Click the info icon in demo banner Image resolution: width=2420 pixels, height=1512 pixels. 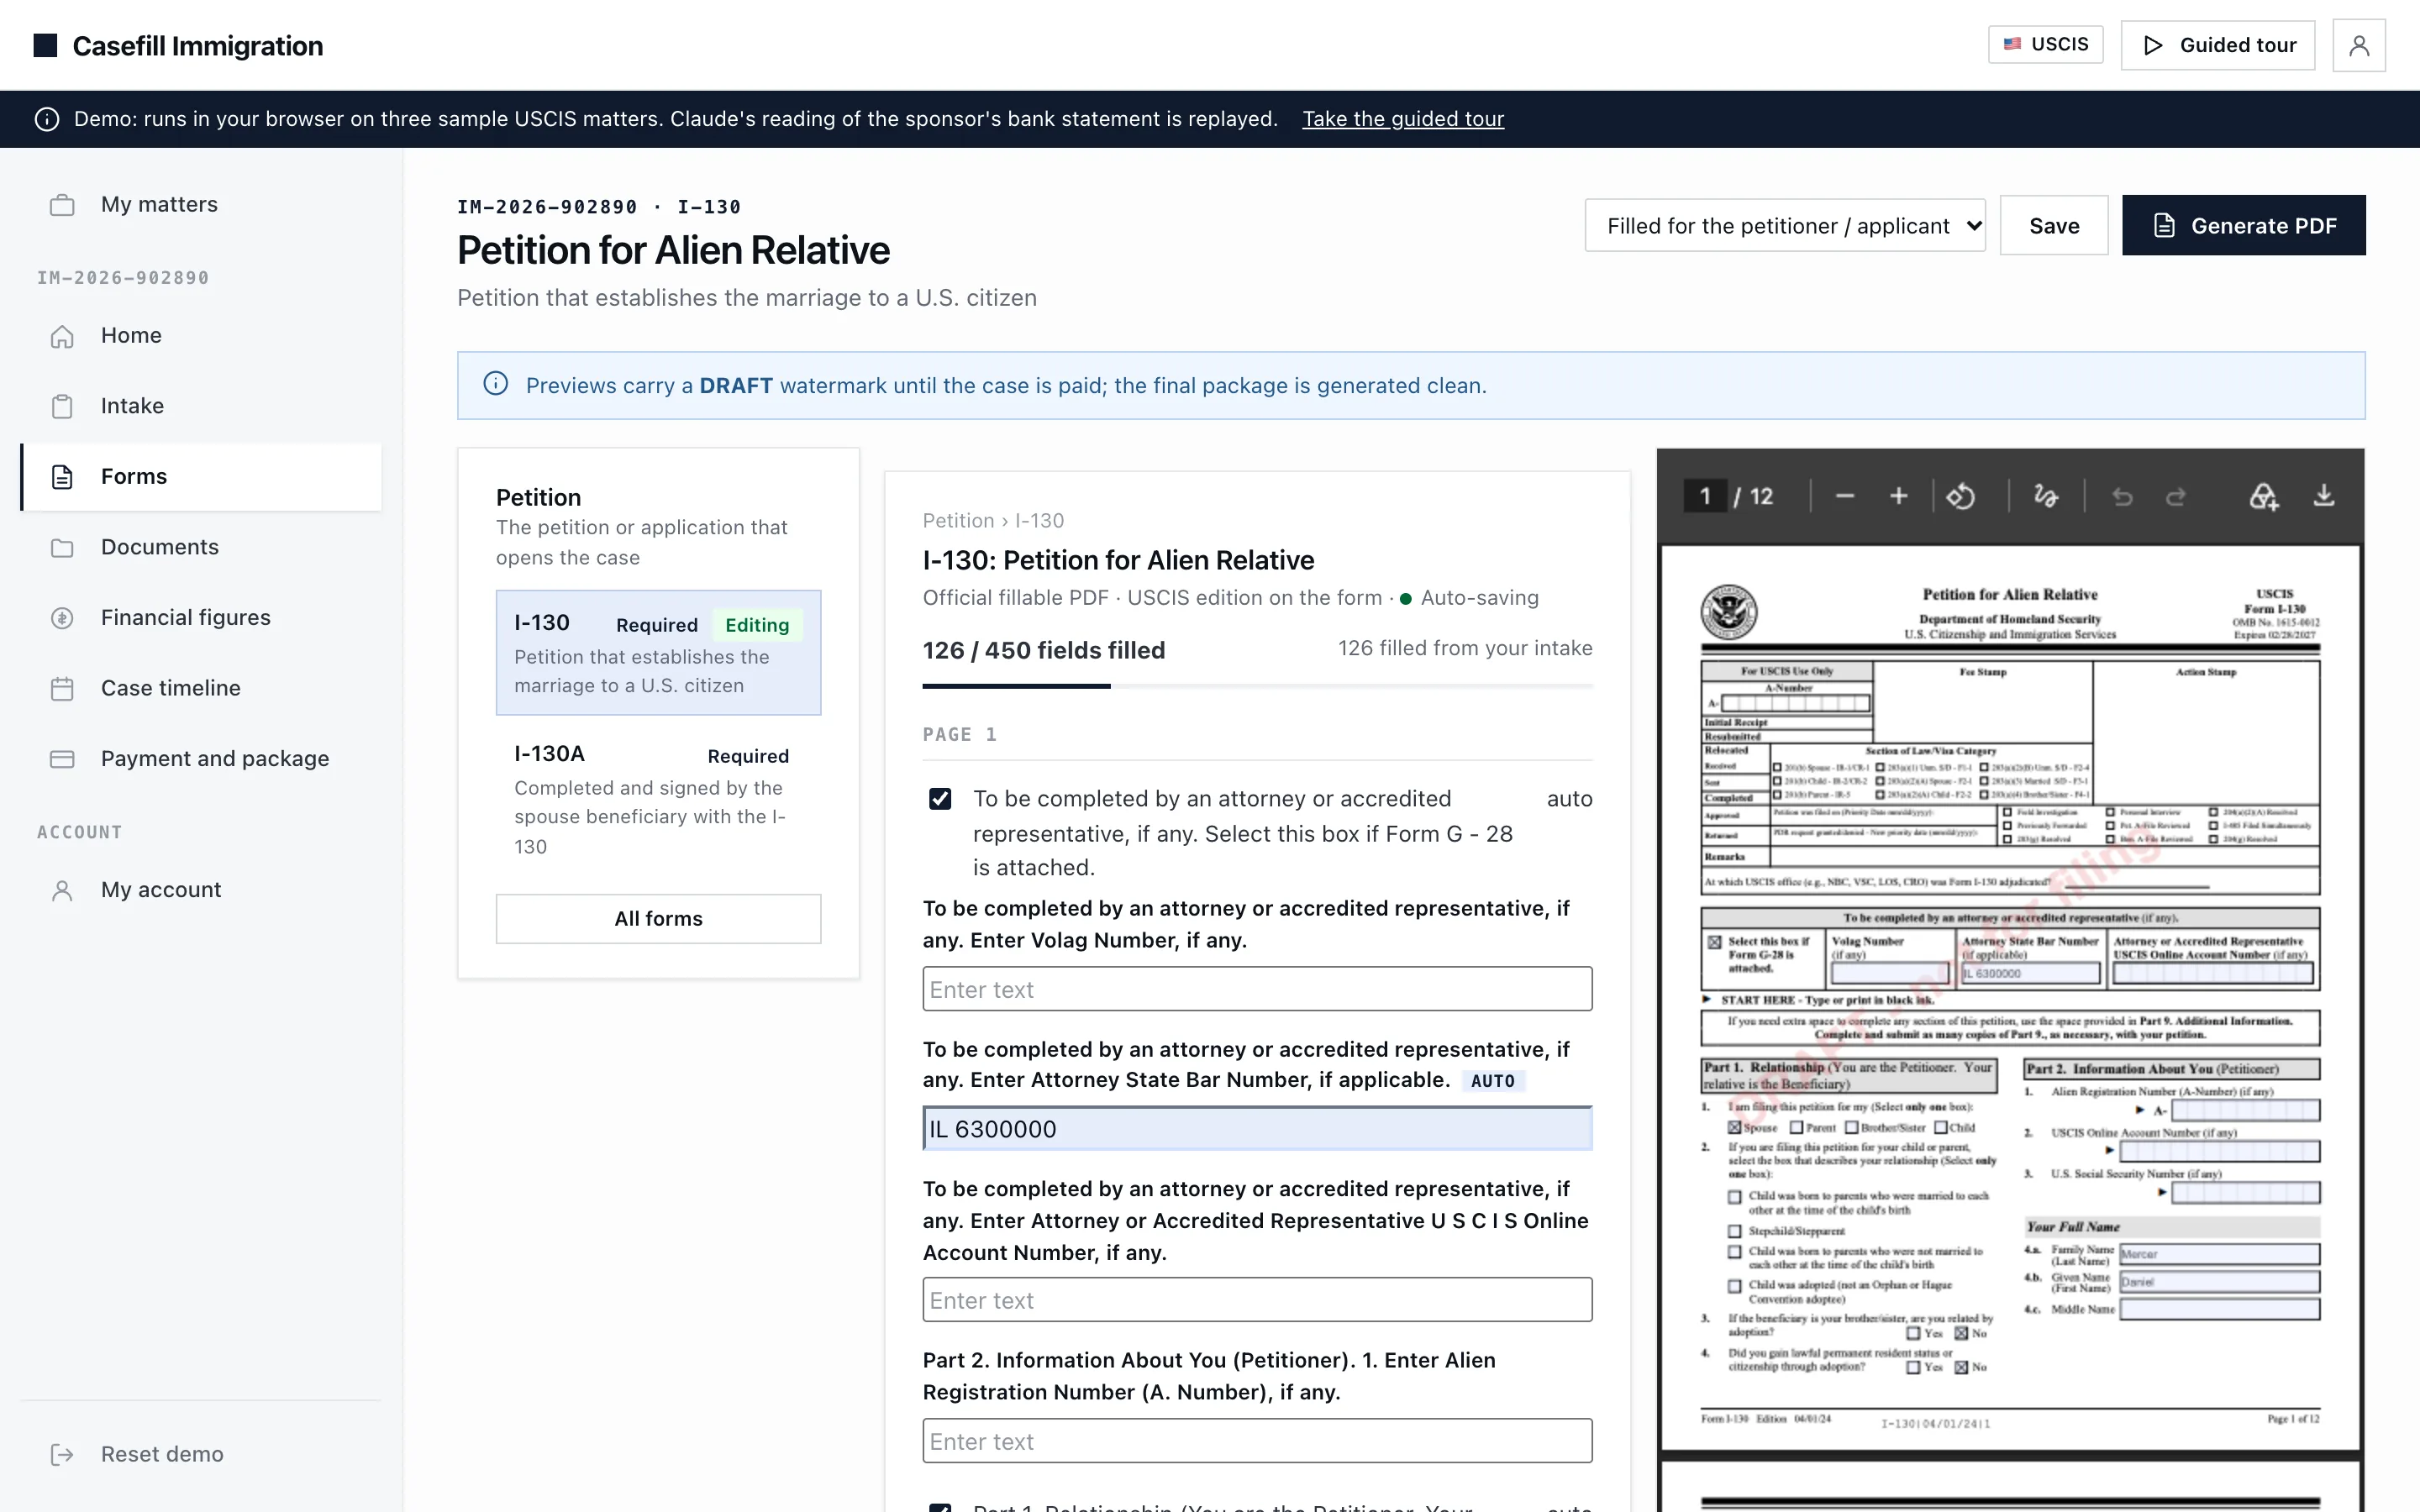click(46, 119)
